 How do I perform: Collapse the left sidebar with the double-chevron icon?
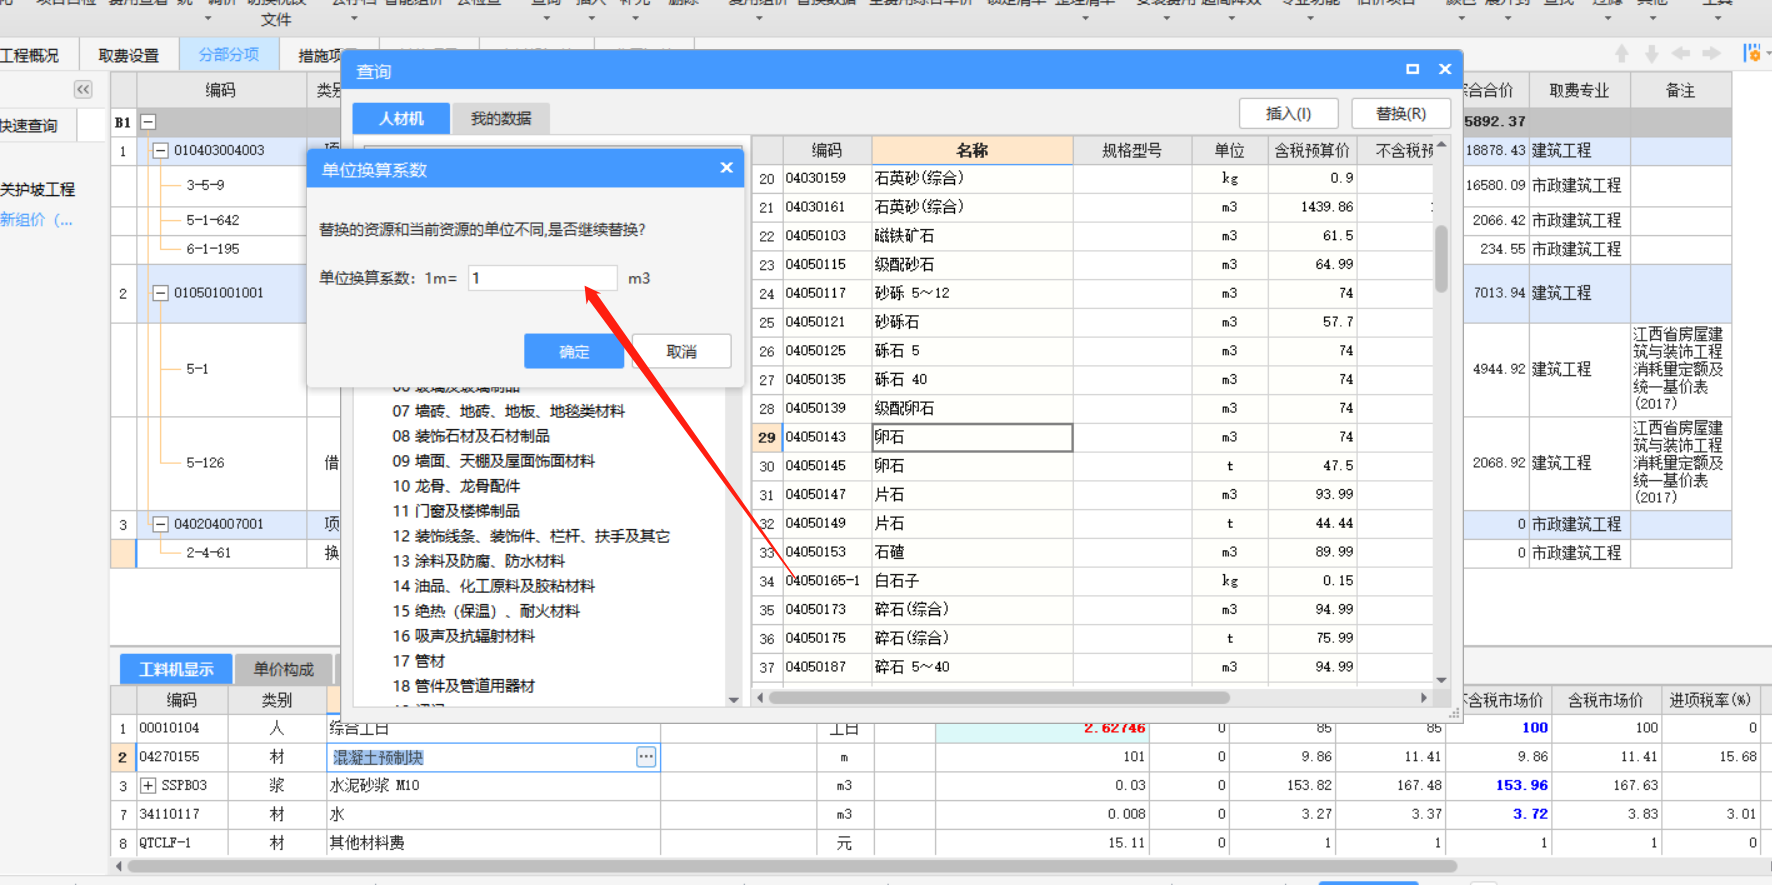[x=83, y=90]
